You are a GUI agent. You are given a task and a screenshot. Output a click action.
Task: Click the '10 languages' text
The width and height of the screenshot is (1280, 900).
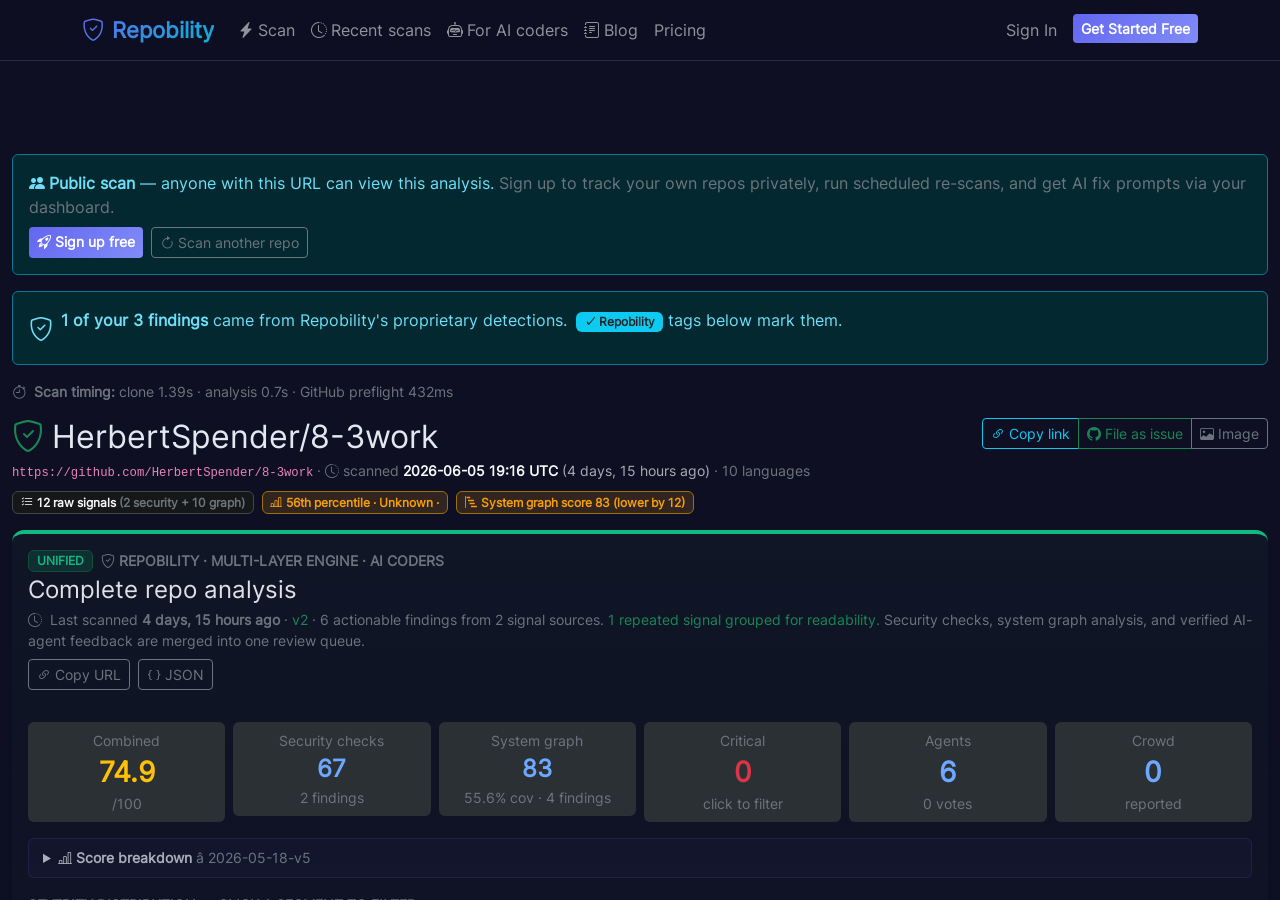click(766, 471)
